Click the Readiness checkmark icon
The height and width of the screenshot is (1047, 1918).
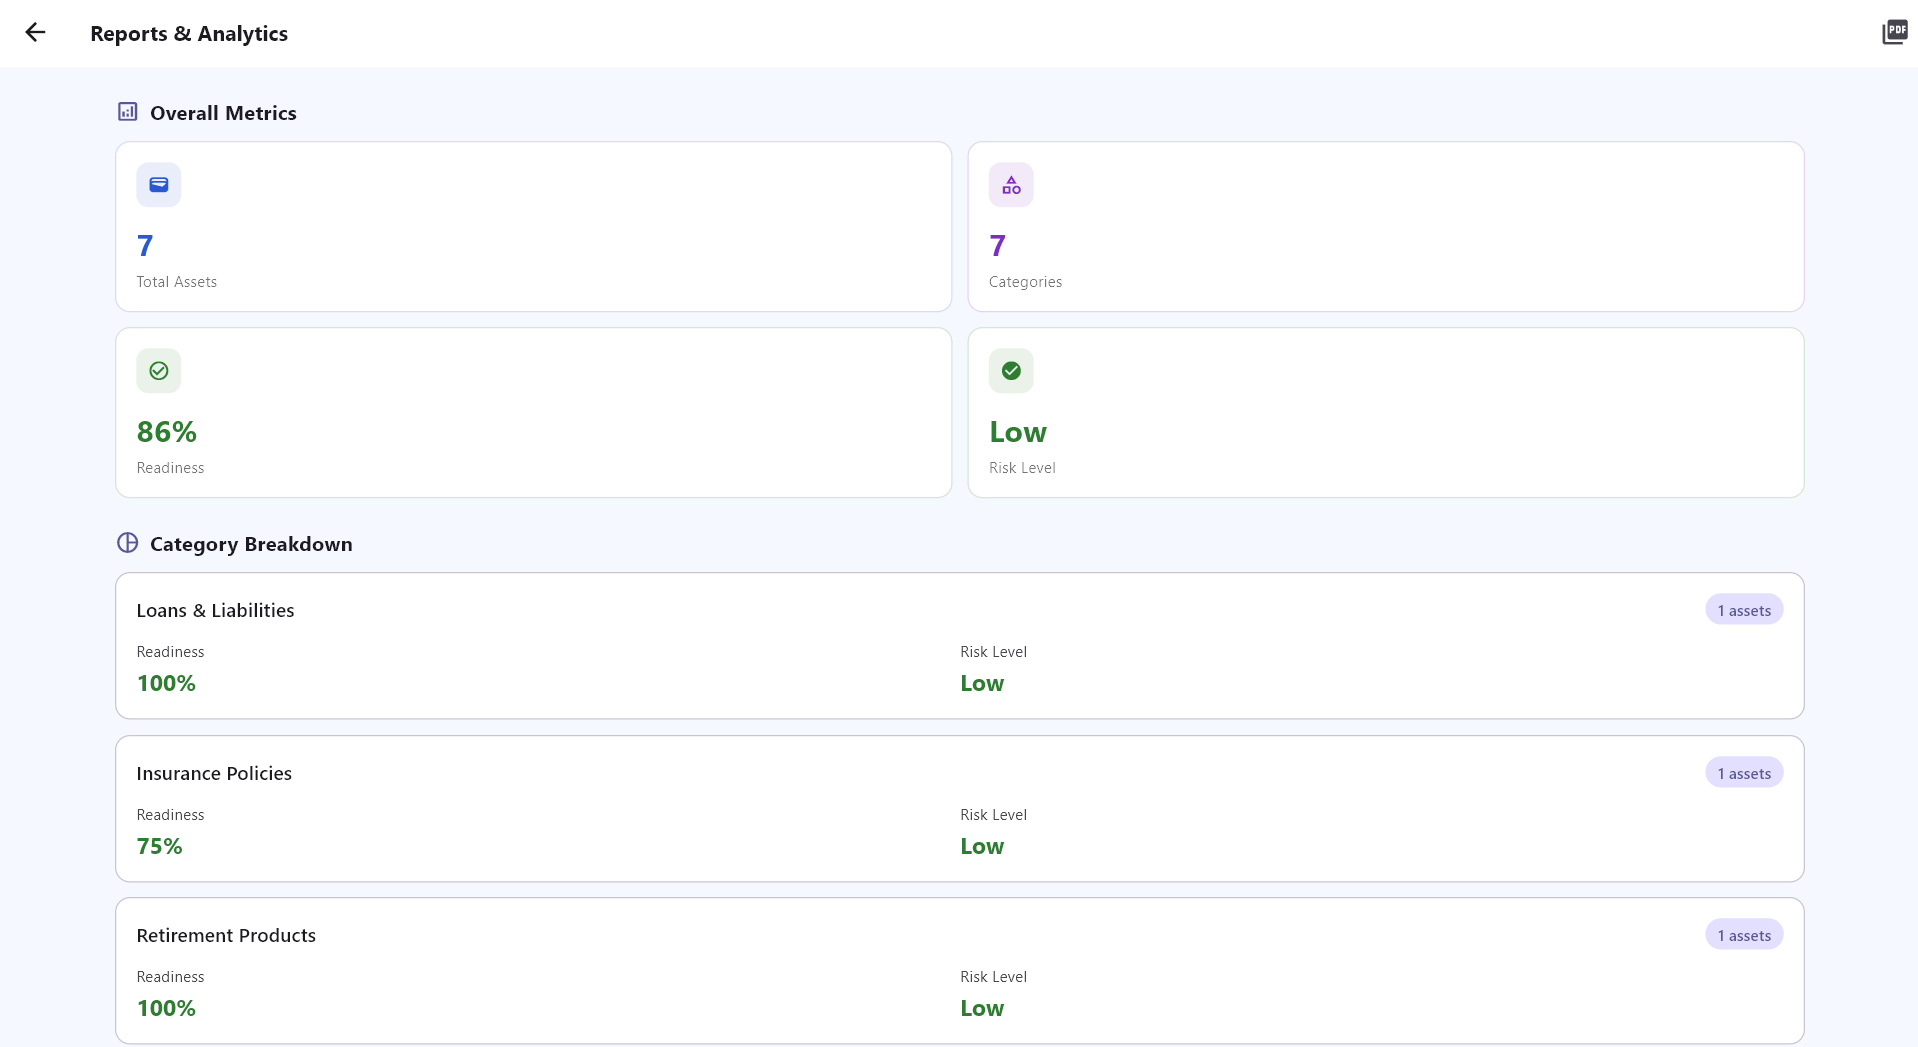pos(159,371)
